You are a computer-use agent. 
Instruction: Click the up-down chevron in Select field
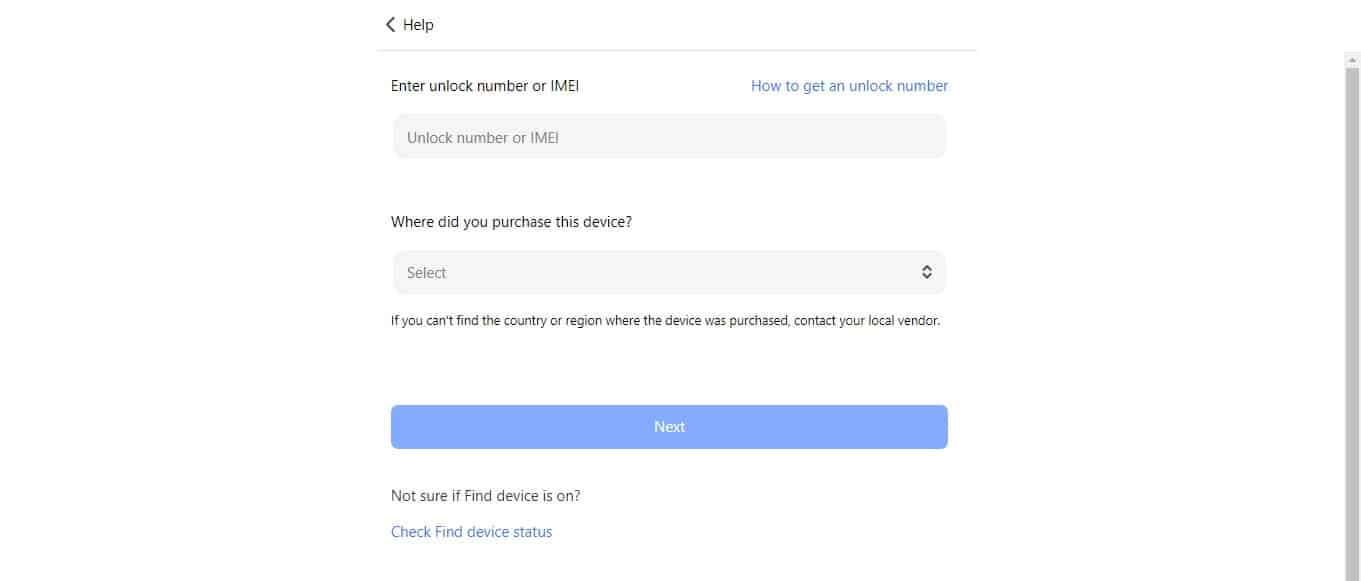coord(927,271)
